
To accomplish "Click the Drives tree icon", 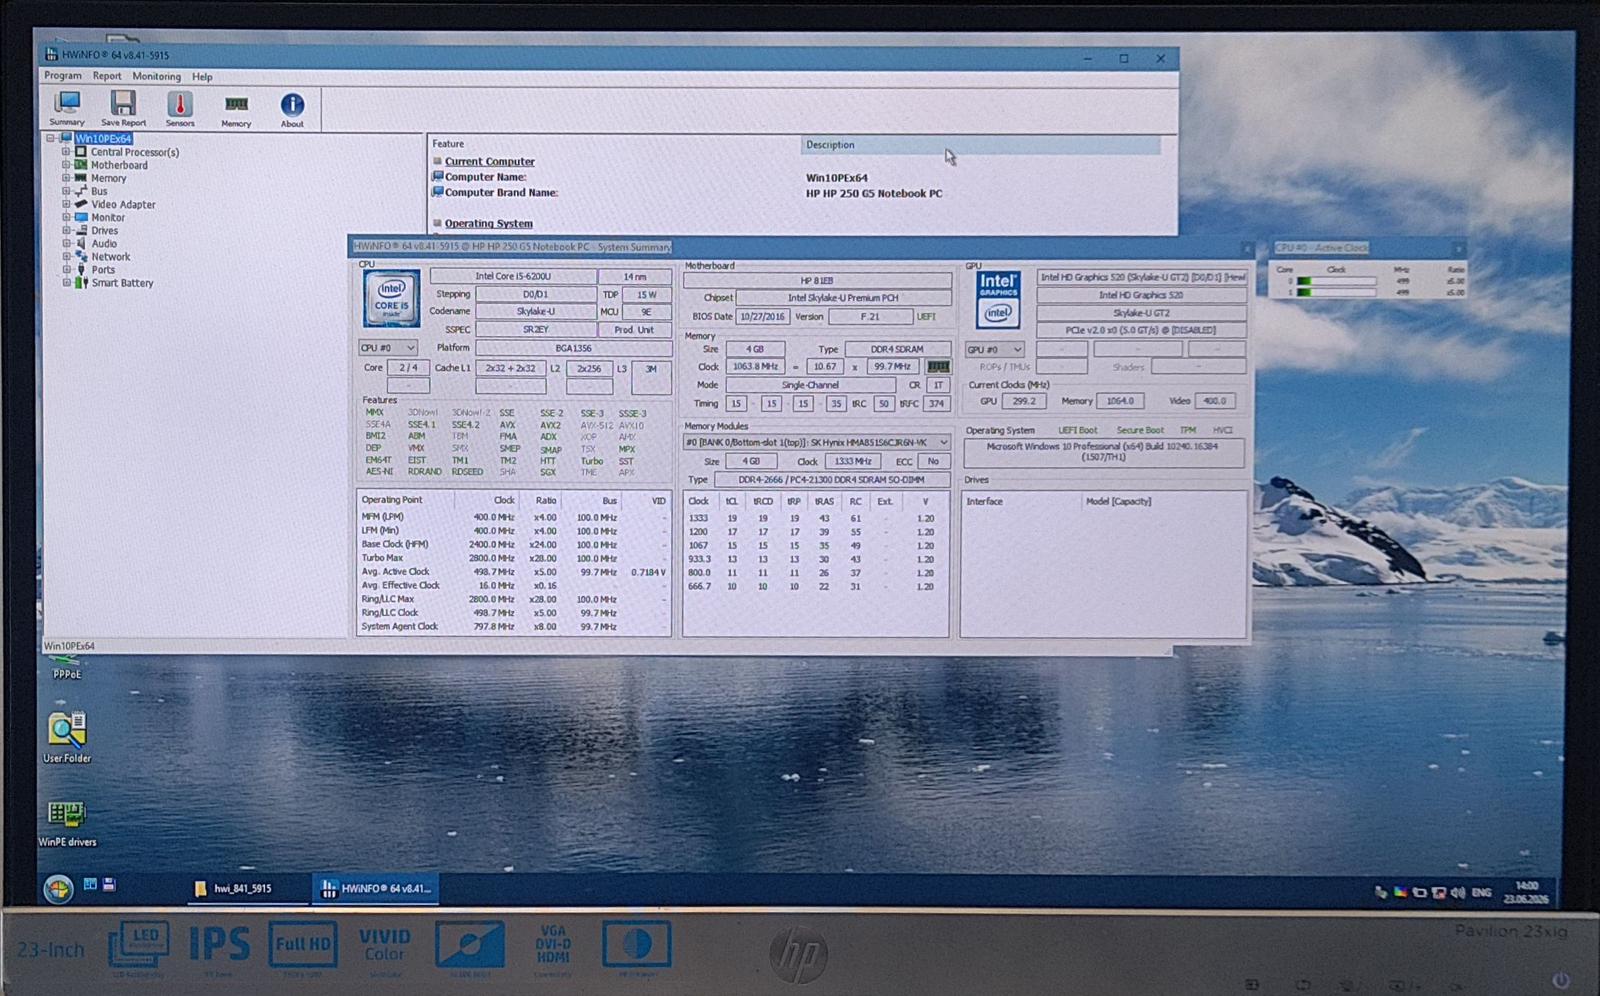I will pyautogui.click(x=81, y=230).
